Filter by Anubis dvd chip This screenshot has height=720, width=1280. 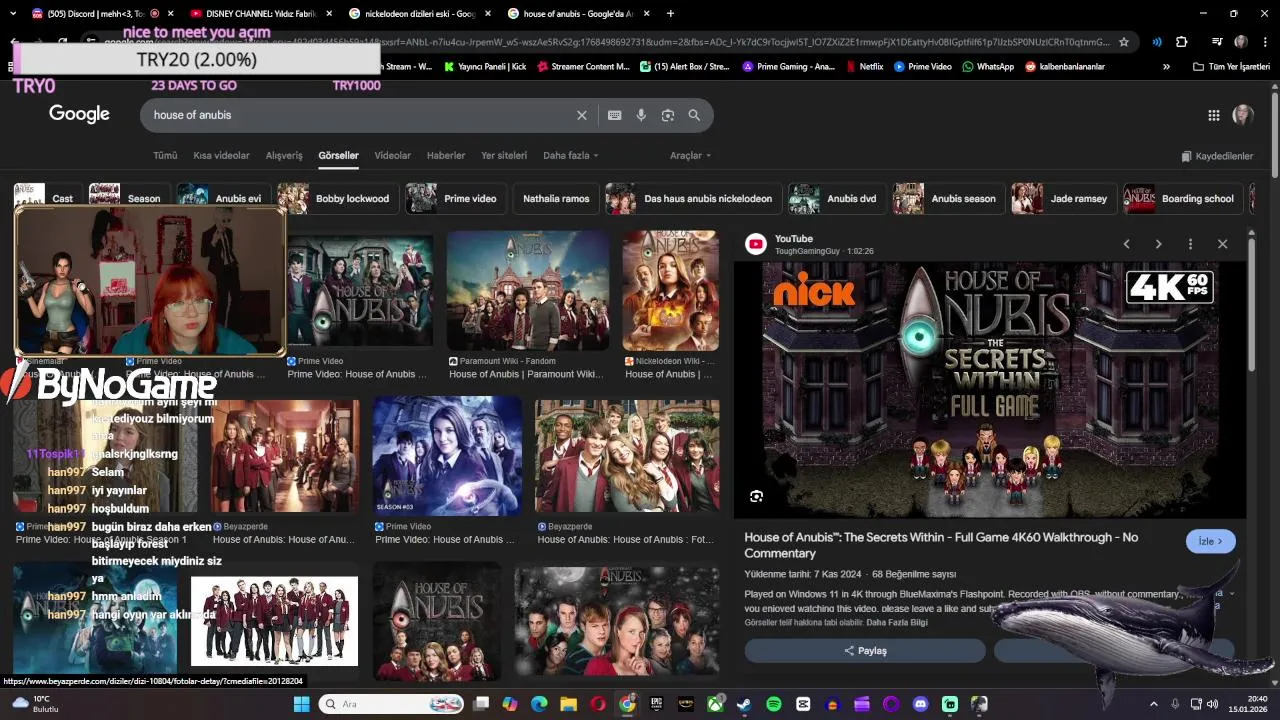coord(836,198)
